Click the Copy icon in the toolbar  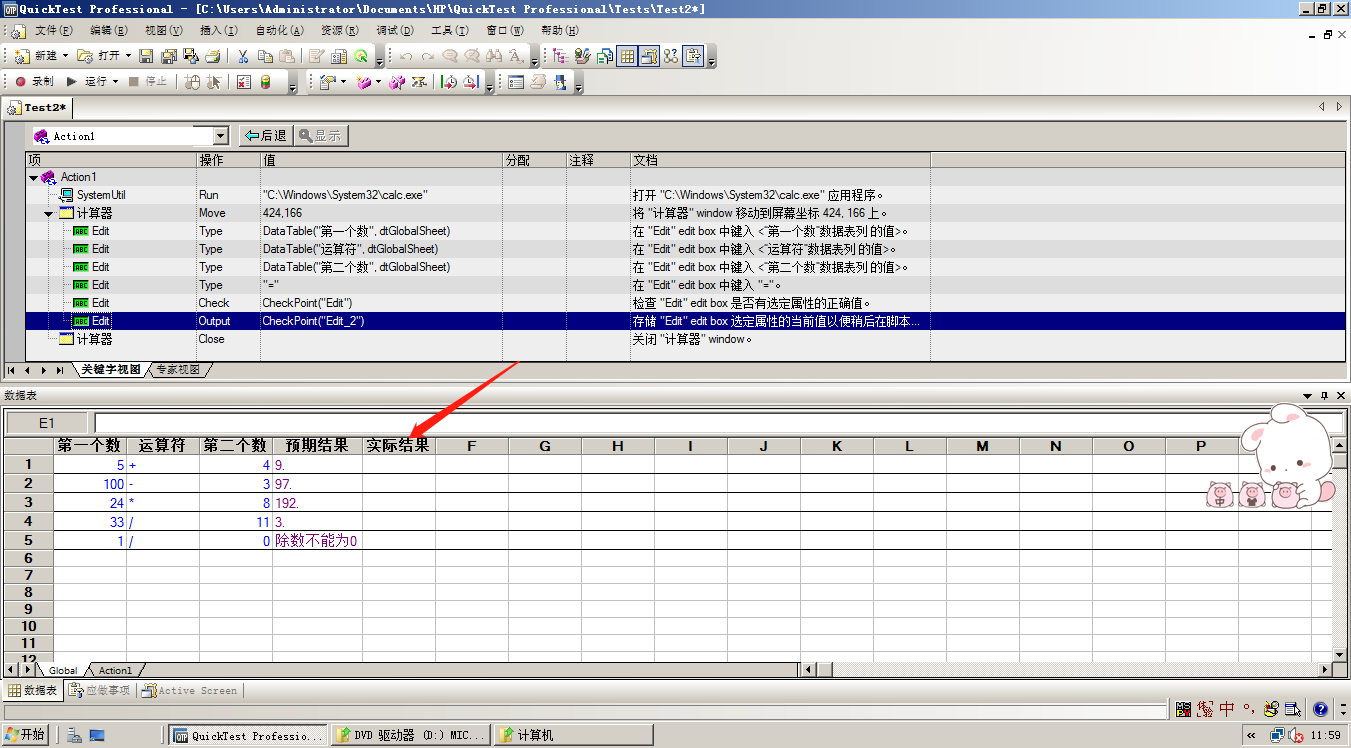[x=266, y=56]
